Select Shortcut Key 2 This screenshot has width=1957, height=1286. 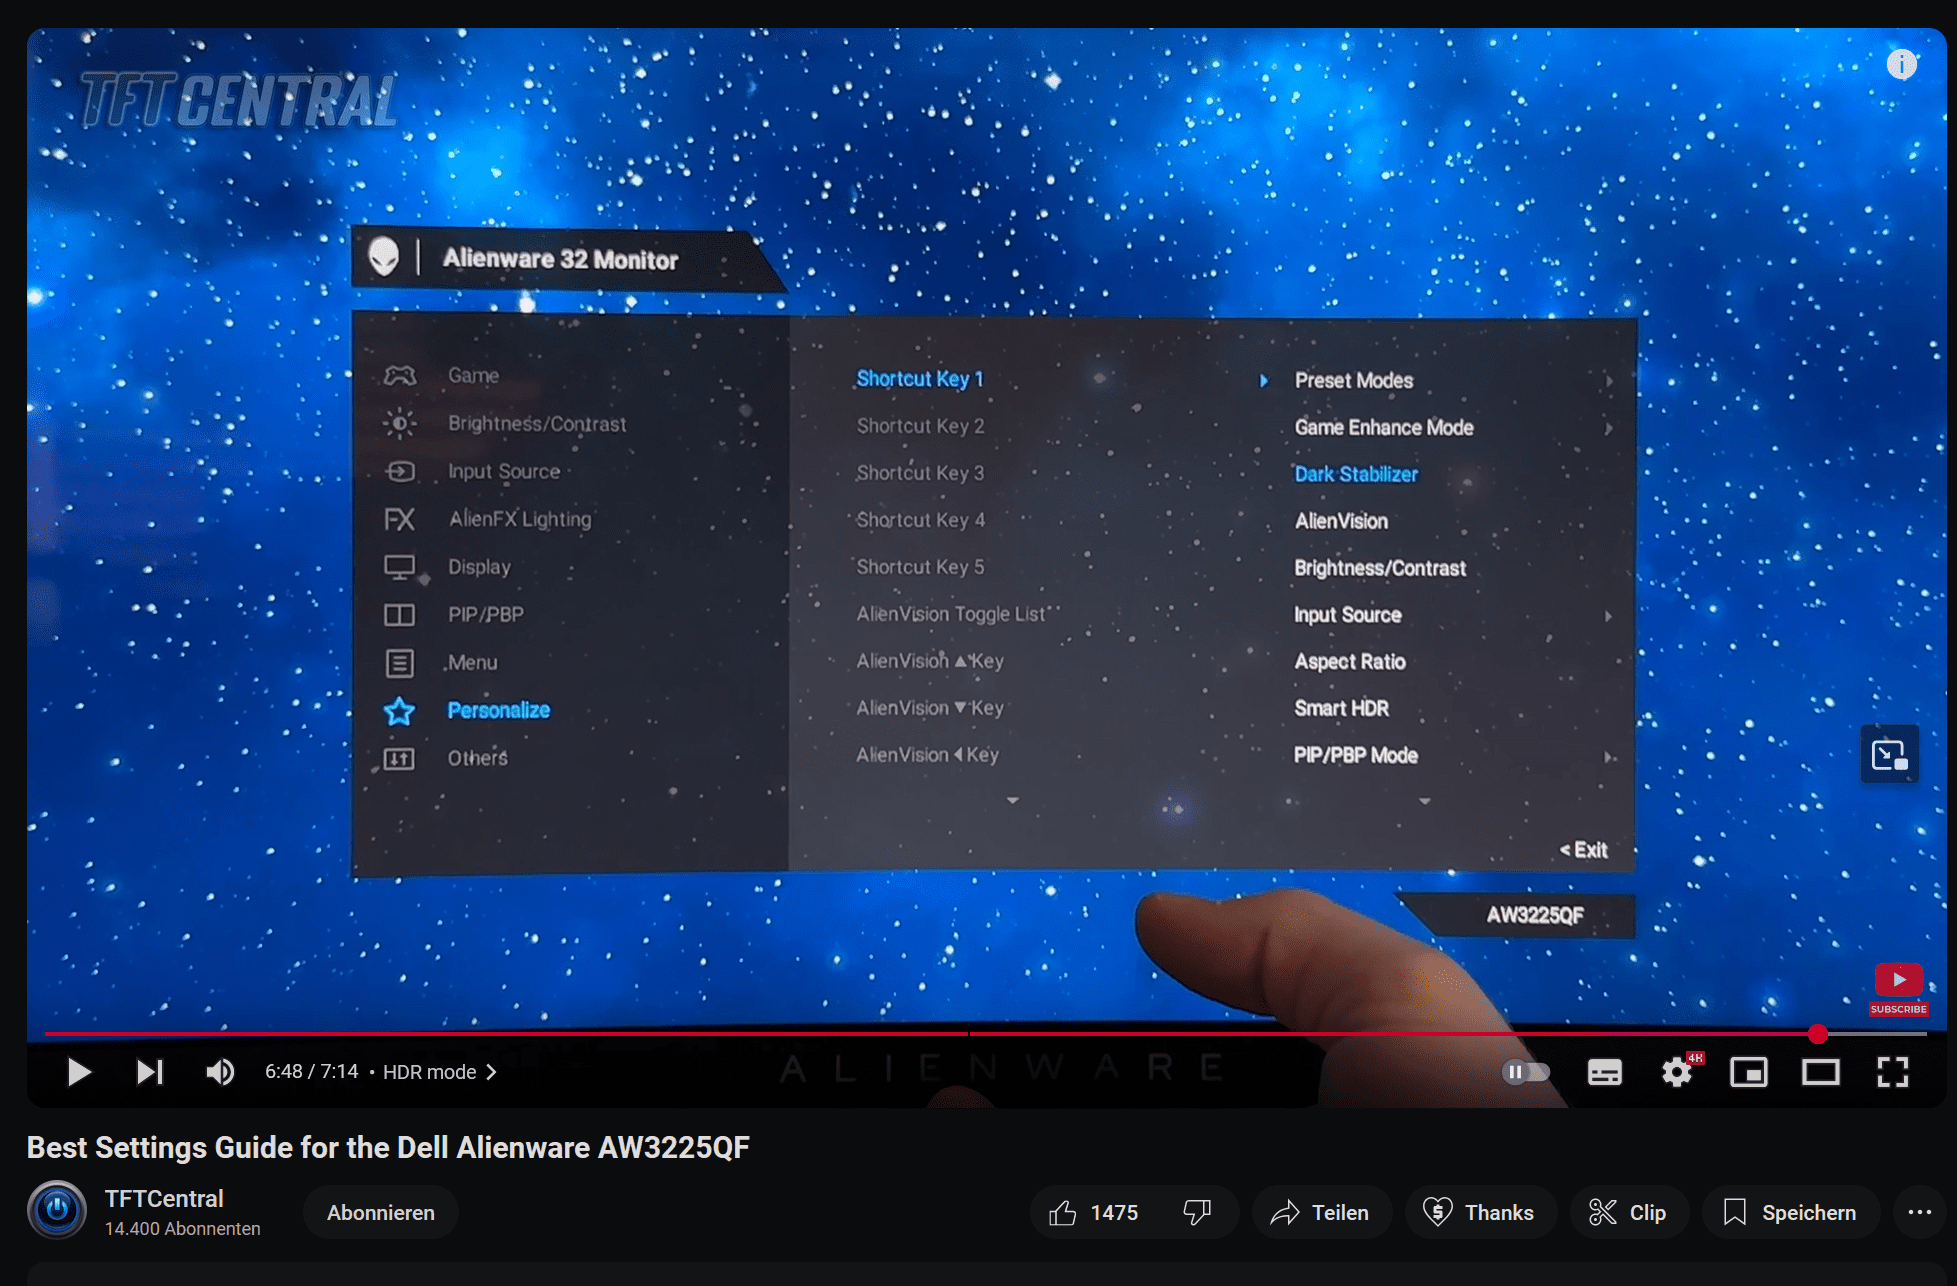click(920, 426)
